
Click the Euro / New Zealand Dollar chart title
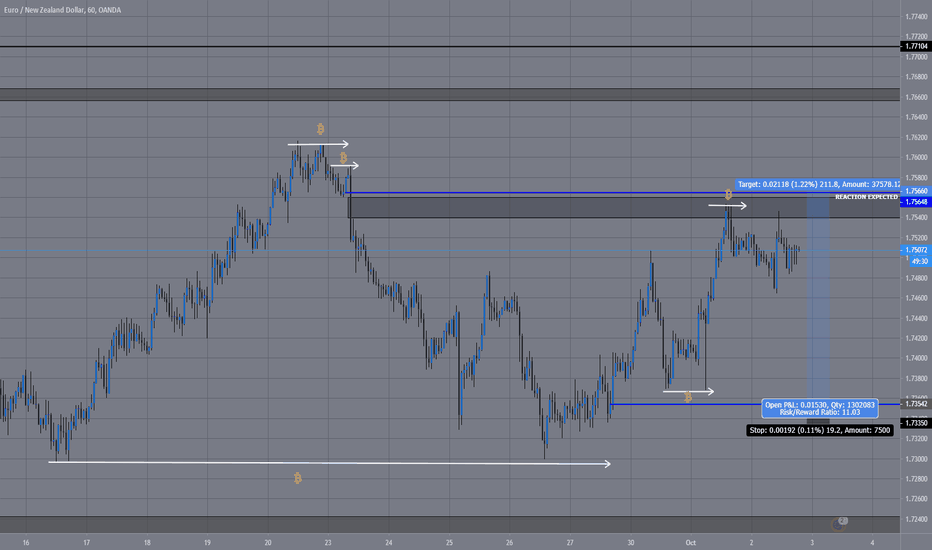62,10
